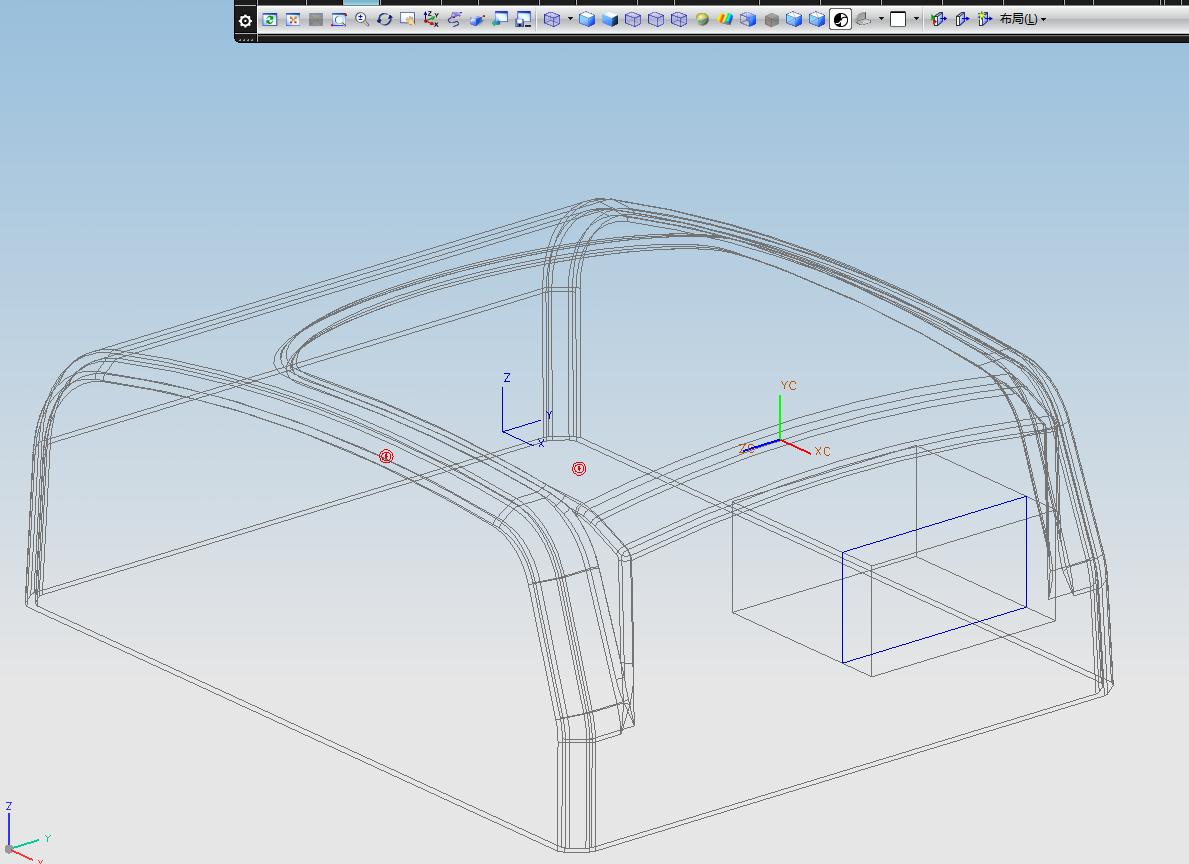Expand the dropdown next to the white swatch
Screen dimensions: 1189x864
[x=916, y=20]
